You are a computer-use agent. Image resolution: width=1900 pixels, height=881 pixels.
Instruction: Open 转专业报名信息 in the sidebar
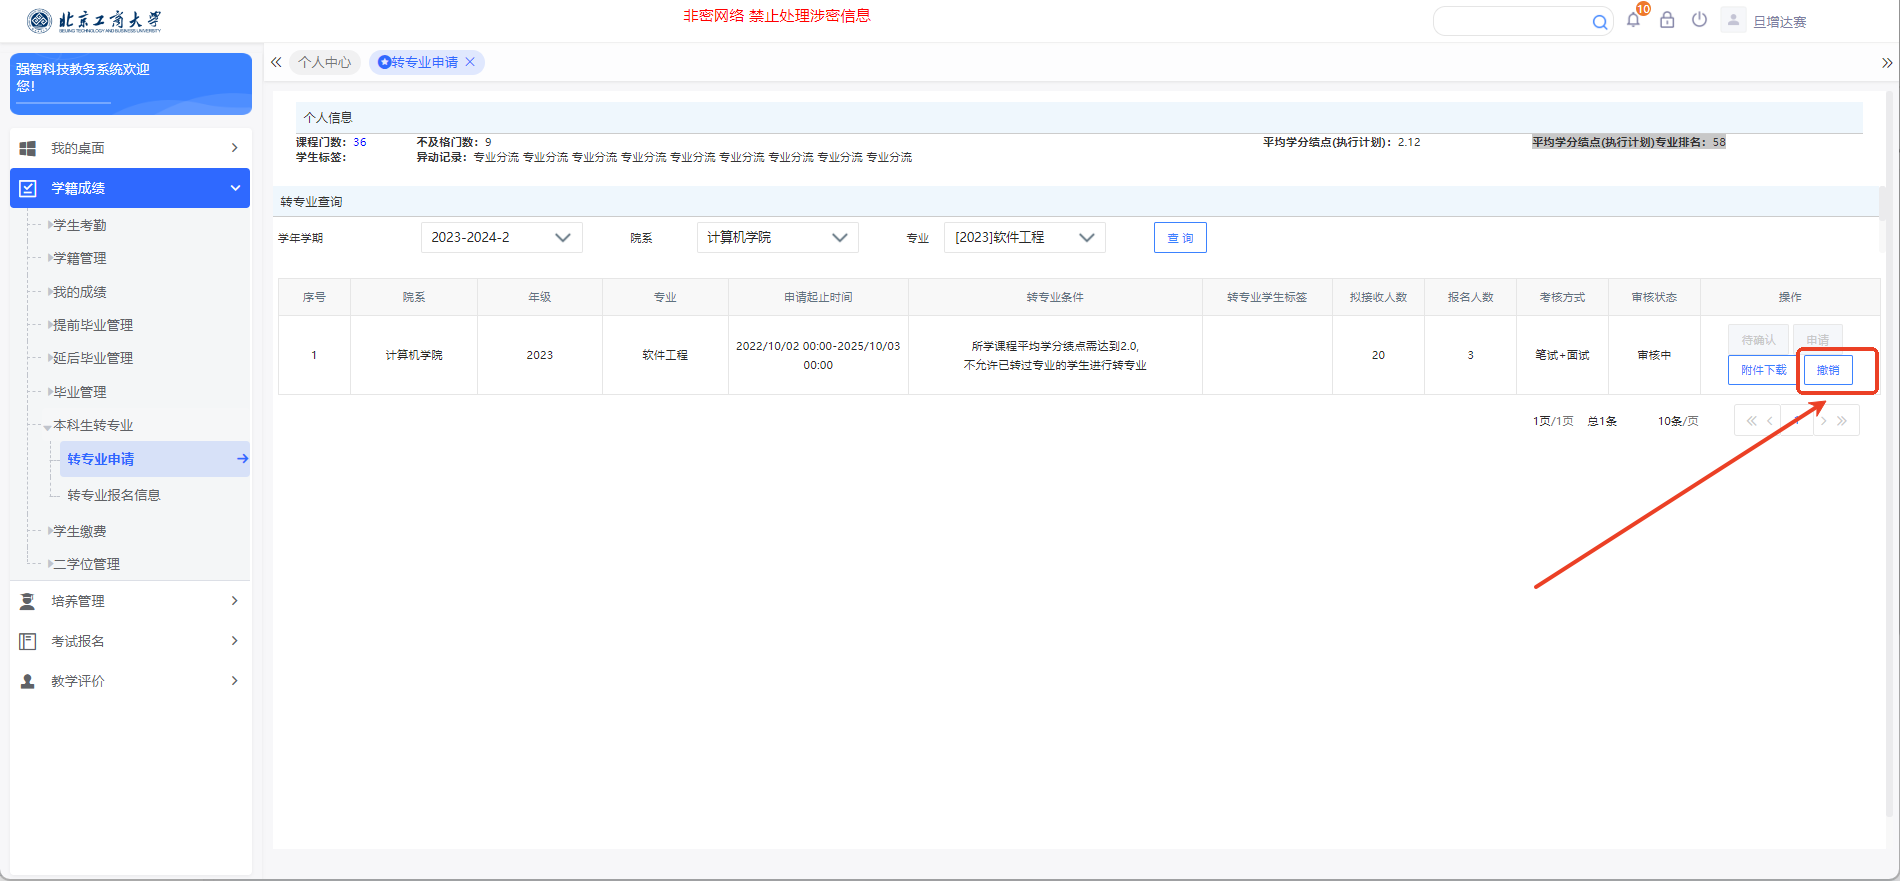(x=114, y=495)
